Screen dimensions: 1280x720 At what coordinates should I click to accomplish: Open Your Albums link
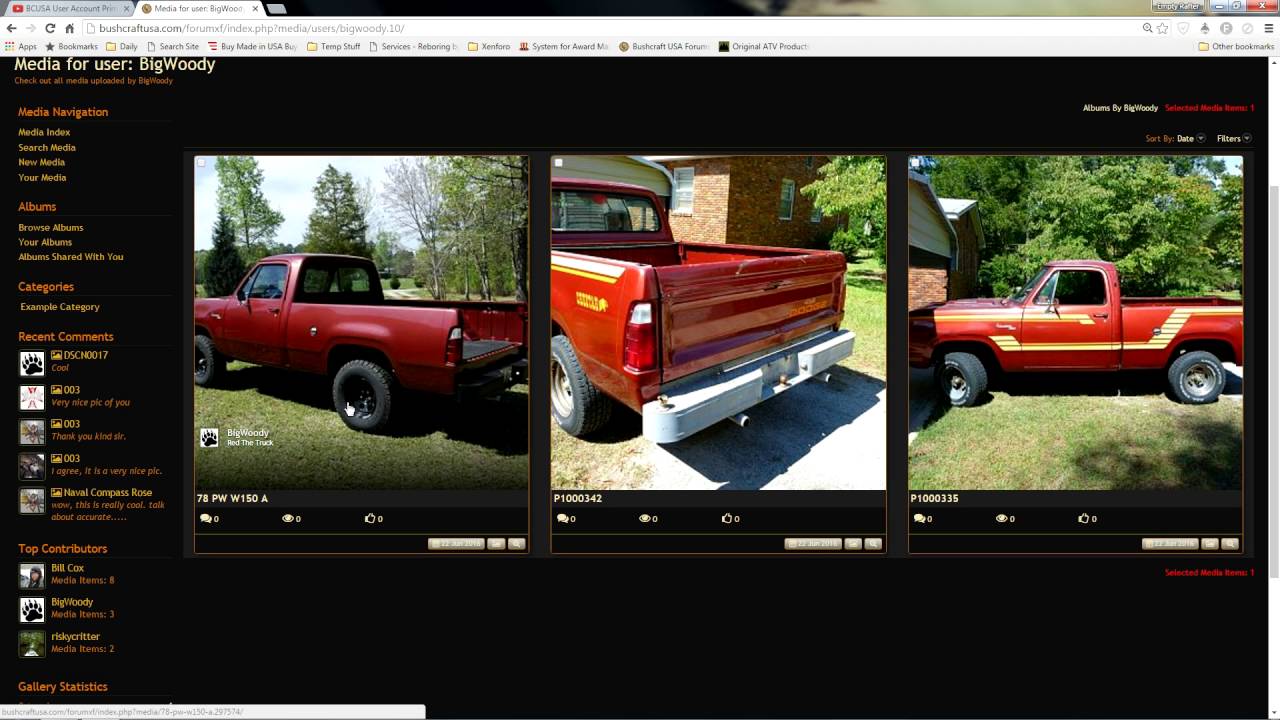(x=45, y=242)
